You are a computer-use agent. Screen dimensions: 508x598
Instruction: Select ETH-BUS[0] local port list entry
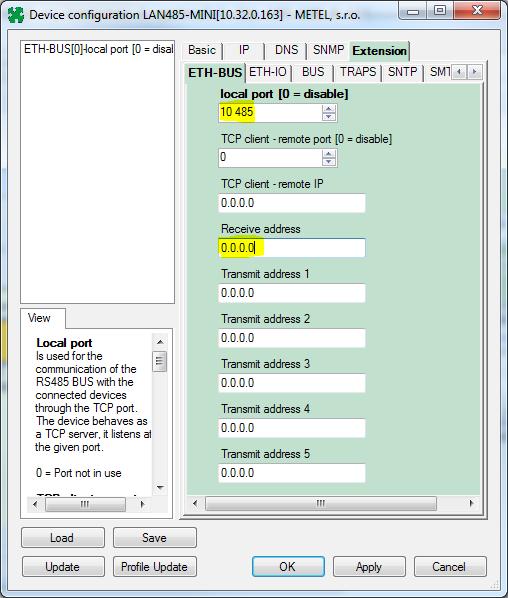[x=98, y=50]
